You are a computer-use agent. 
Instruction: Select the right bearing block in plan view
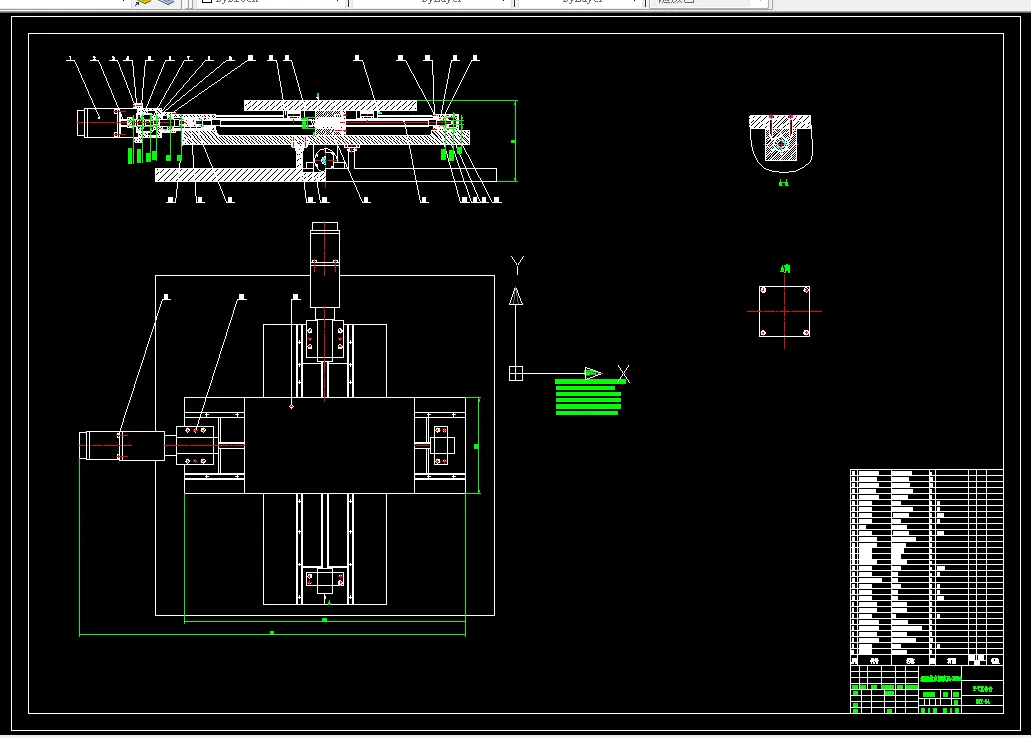(441, 445)
